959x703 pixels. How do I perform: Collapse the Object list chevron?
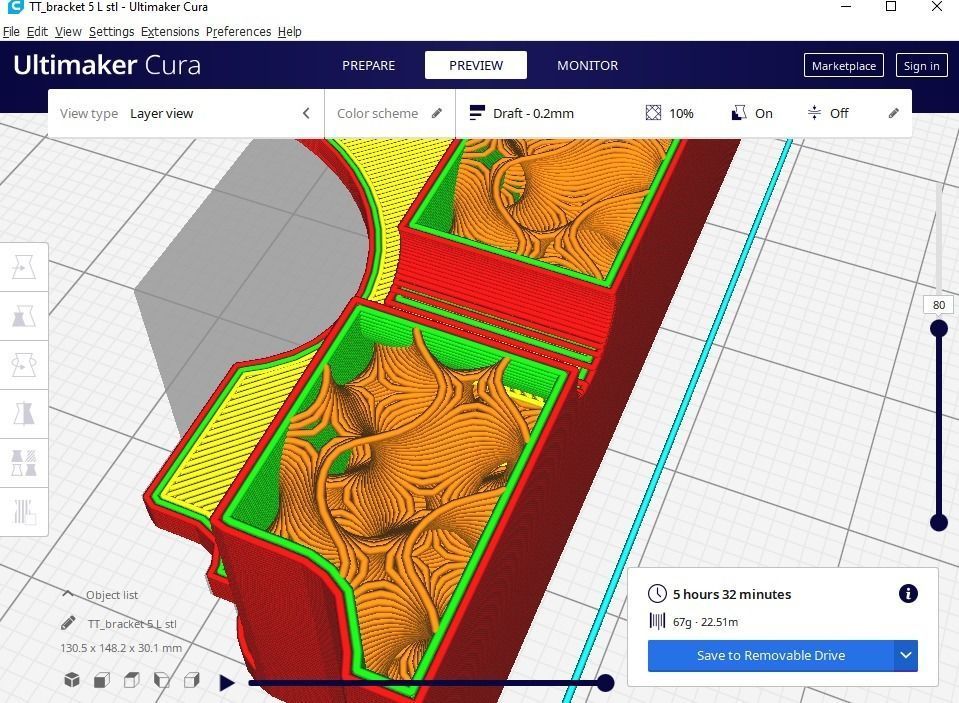[68, 594]
